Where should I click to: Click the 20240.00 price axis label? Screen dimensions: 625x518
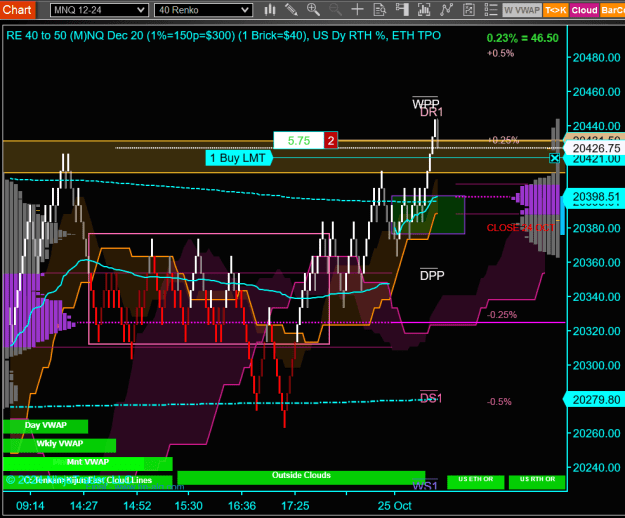596,467
